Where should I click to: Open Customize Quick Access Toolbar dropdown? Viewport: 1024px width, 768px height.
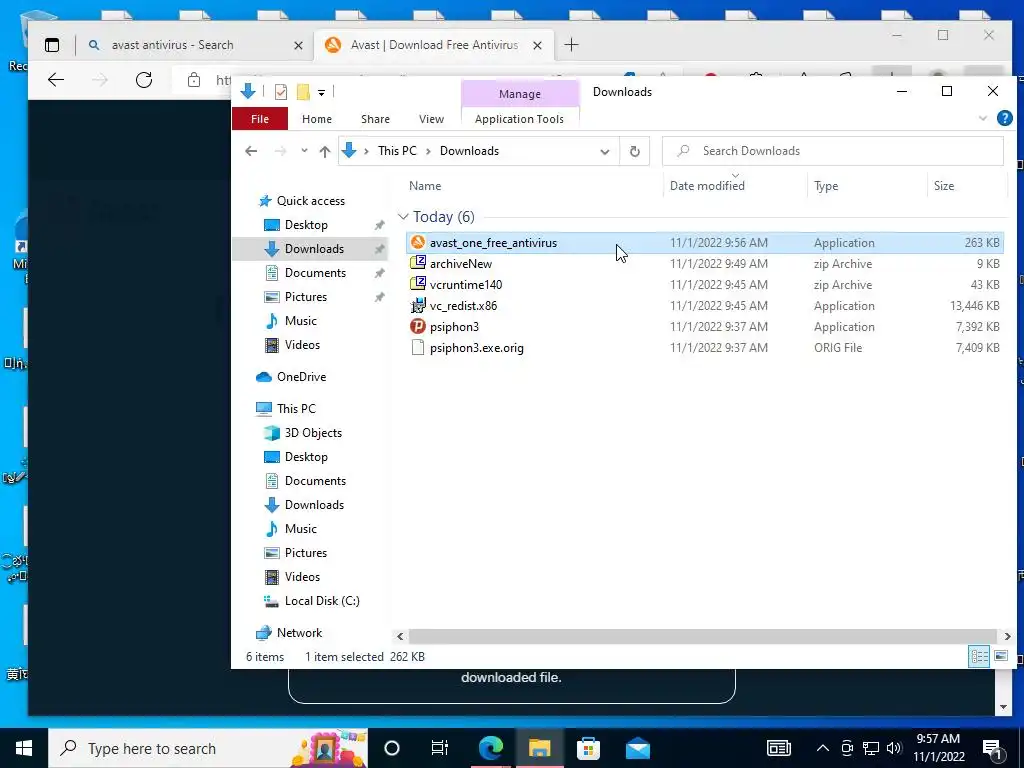[x=321, y=93]
